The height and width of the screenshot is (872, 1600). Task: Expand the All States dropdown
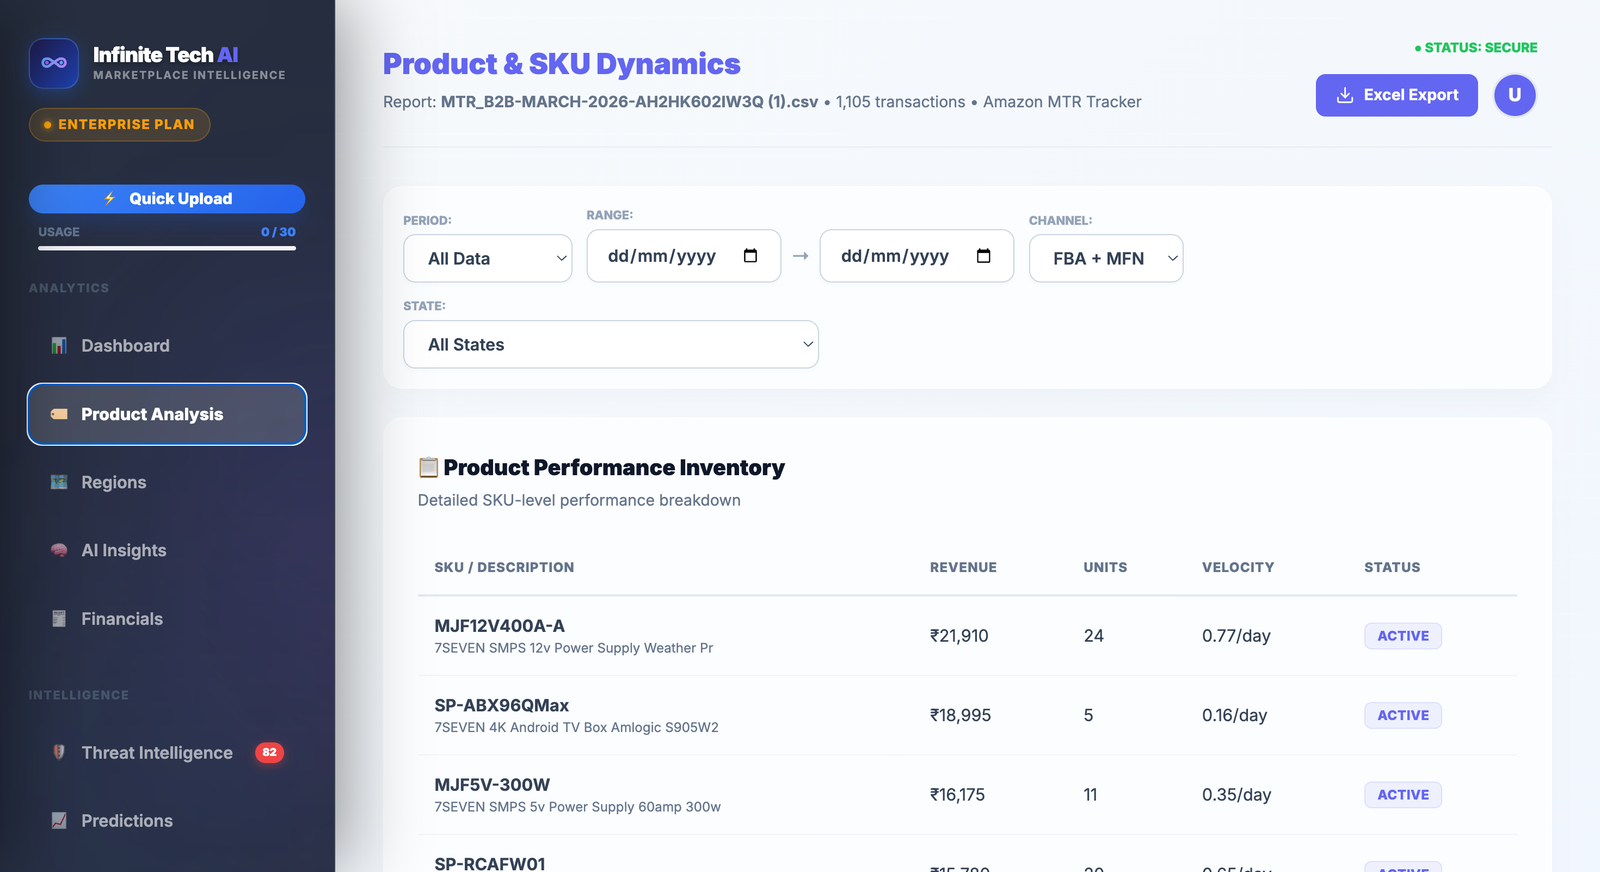tap(611, 344)
